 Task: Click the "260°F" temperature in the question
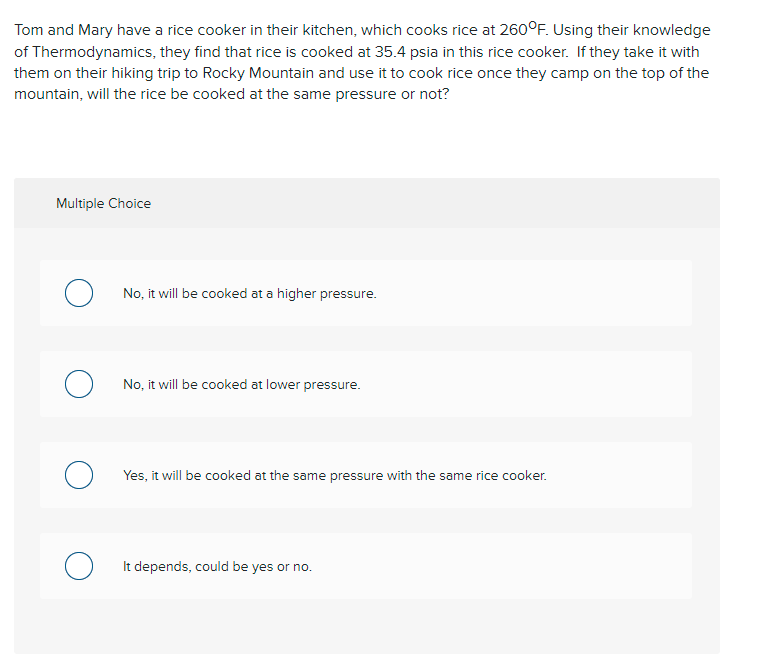tap(523, 29)
